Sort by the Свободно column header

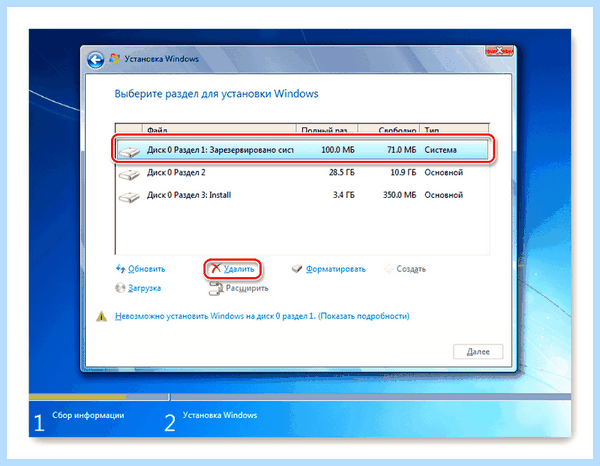(x=388, y=129)
